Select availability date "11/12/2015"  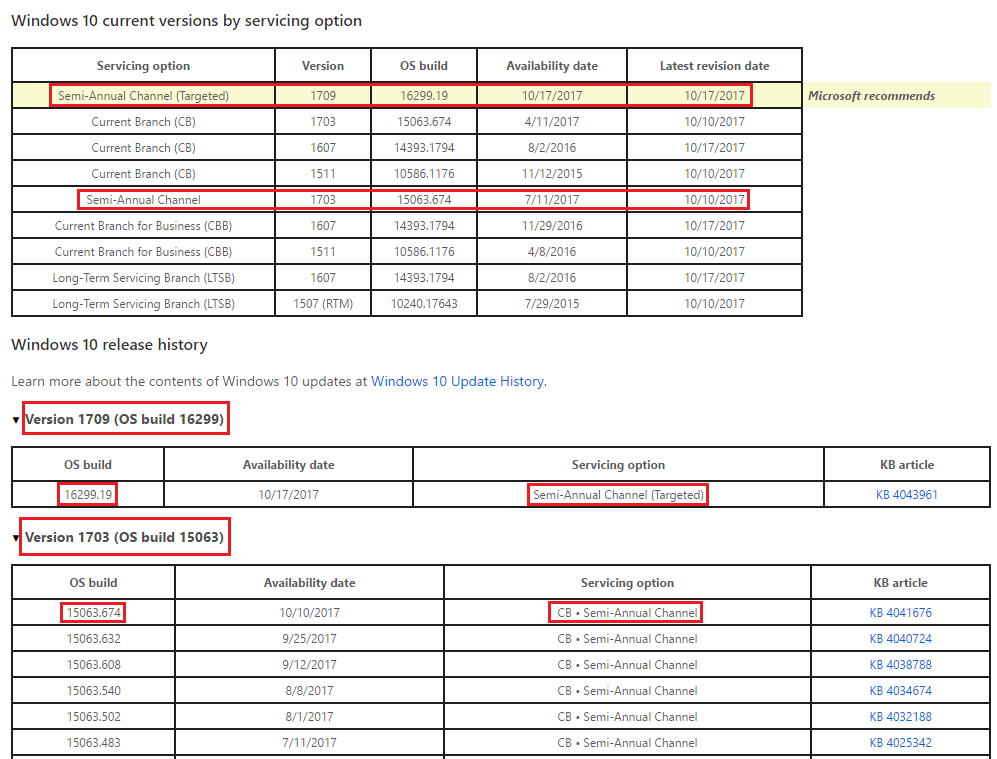click(x=552, y=174)
